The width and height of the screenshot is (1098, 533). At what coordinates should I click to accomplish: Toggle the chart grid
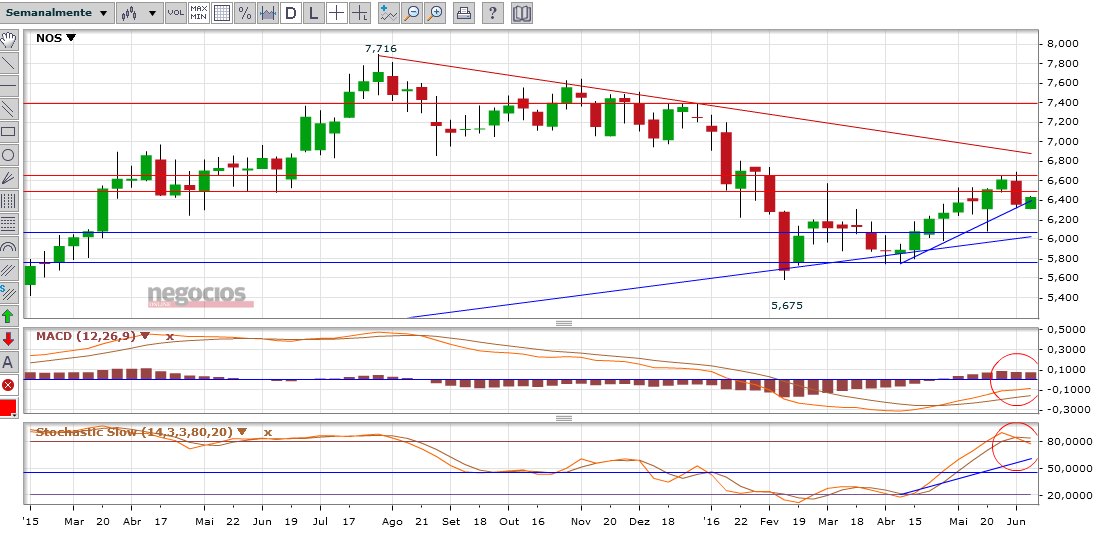(x=221, y=13)
